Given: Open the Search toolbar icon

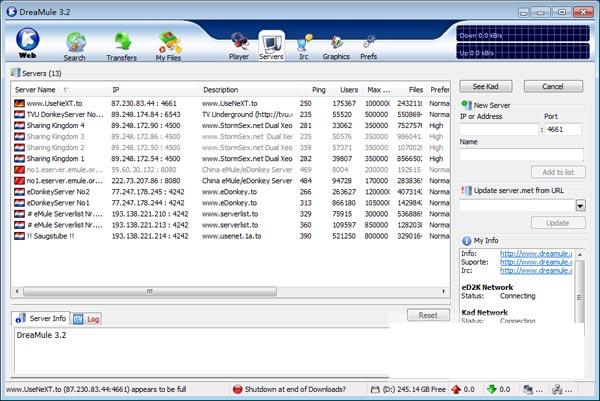Looking at the screenshot, I should 75,44.
